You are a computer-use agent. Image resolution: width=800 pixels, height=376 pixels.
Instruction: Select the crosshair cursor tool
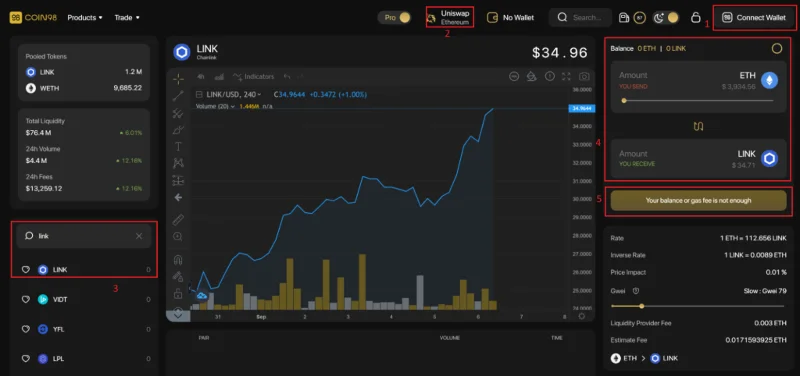click(x=178, y=79)
